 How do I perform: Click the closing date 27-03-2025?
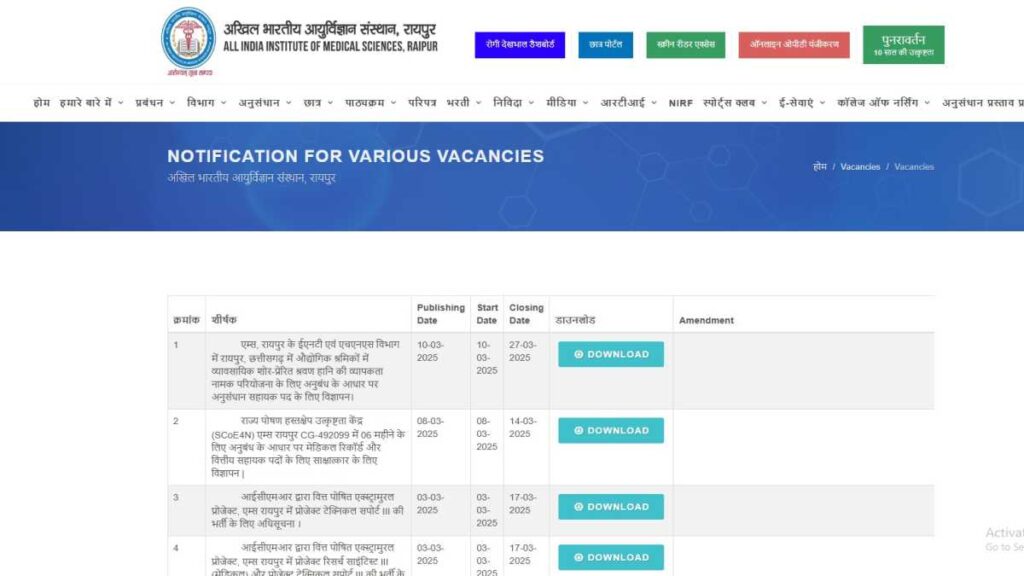click(522, 351)
